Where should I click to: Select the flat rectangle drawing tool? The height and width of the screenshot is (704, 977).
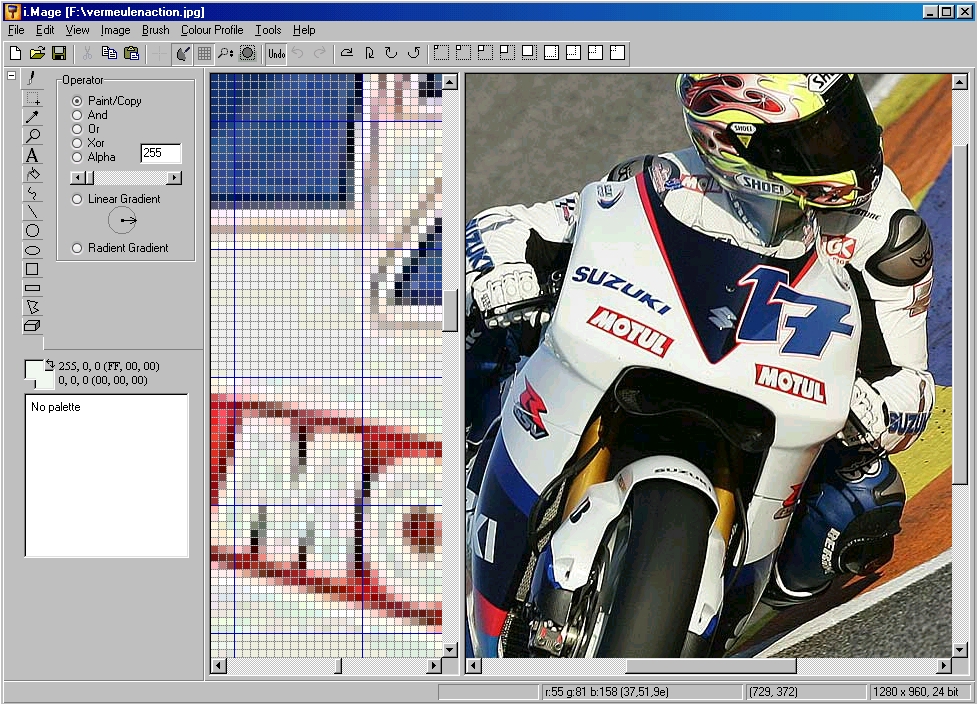pyautogui.click(x=32, y=288)
